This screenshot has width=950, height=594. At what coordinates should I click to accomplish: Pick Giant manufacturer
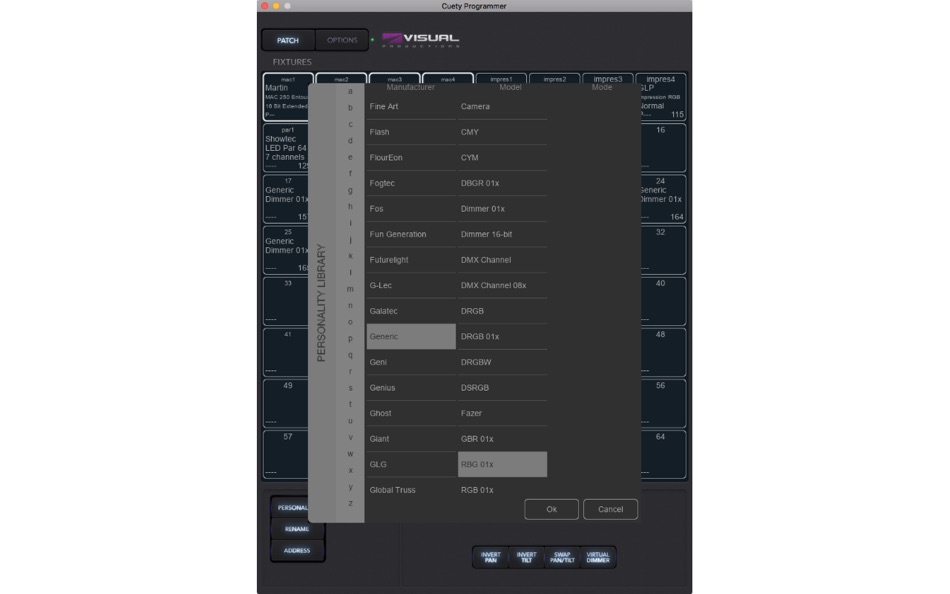pos(411,439)
